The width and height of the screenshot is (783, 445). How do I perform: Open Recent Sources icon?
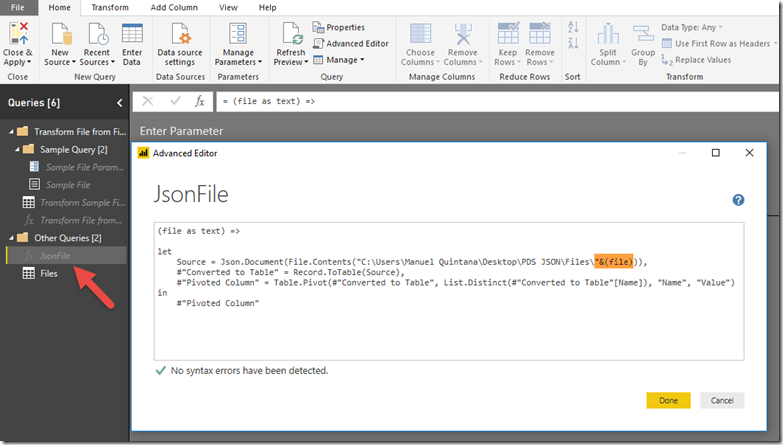click(x=98, y=34)
